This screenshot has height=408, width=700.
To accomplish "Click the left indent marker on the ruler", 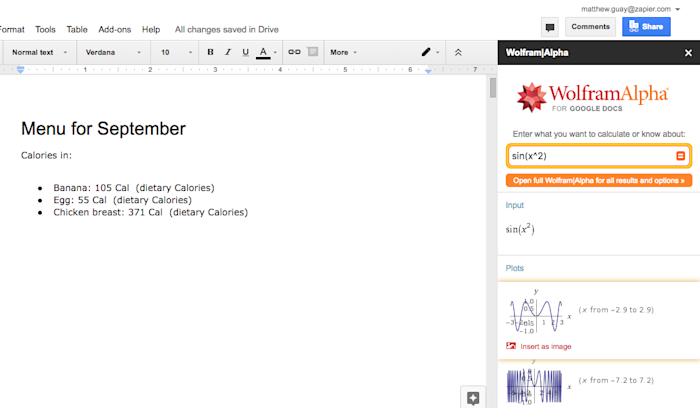I will (x=20, y=70).
